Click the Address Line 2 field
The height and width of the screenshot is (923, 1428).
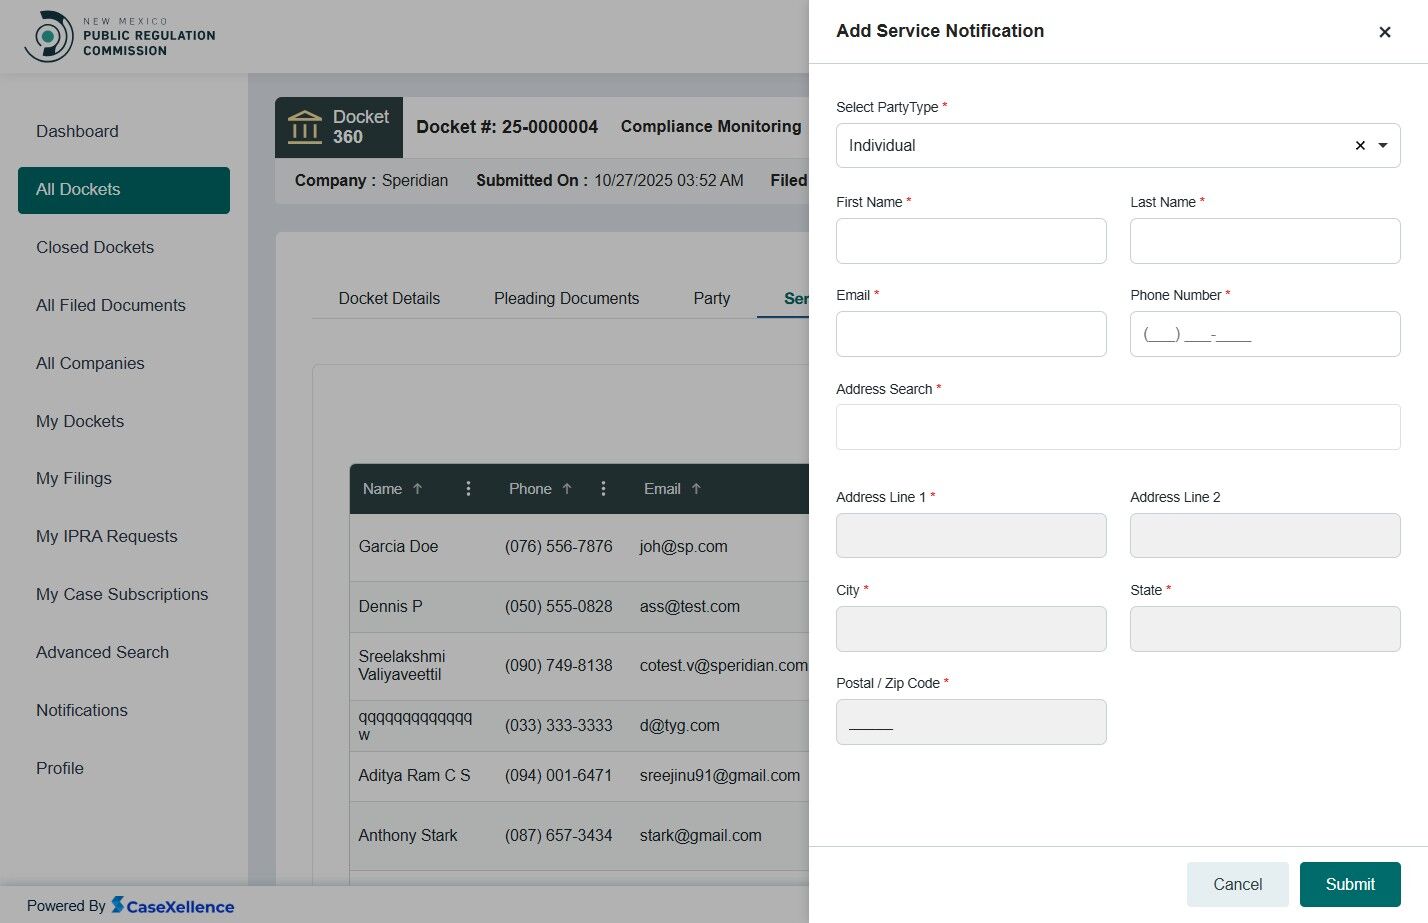(x=1265, y=536)
